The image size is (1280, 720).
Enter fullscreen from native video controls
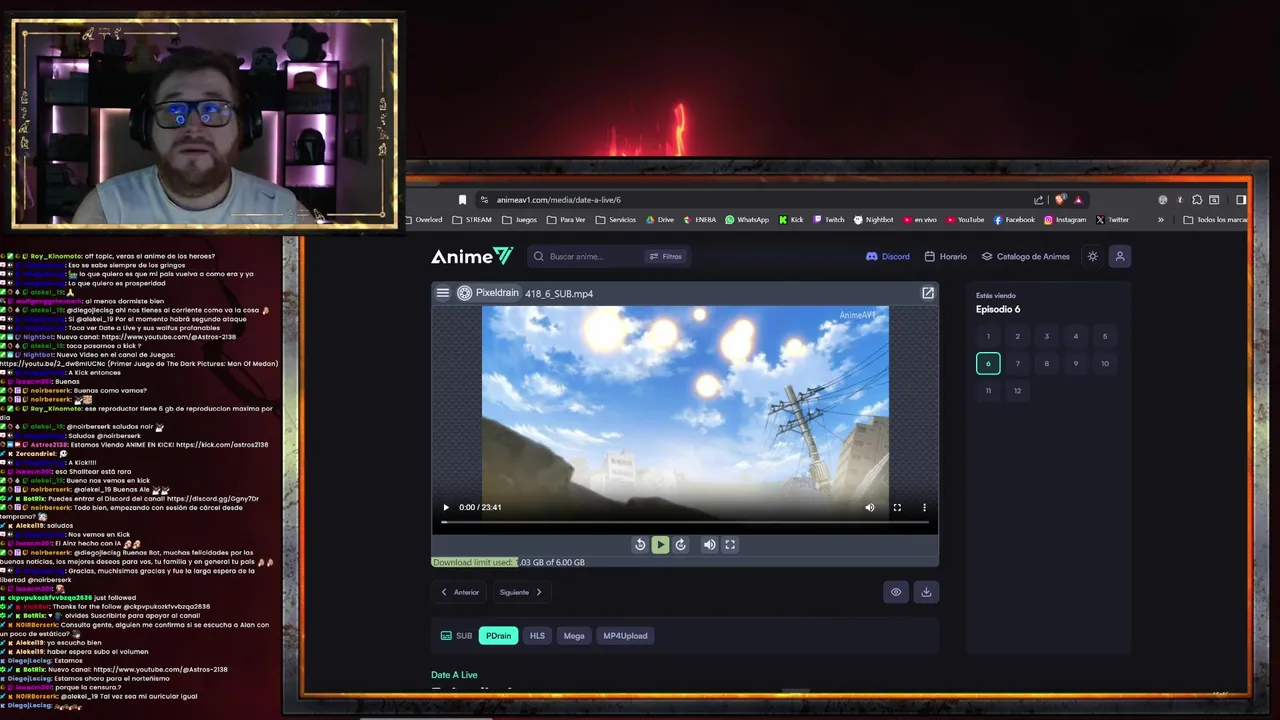pos(897,507)
